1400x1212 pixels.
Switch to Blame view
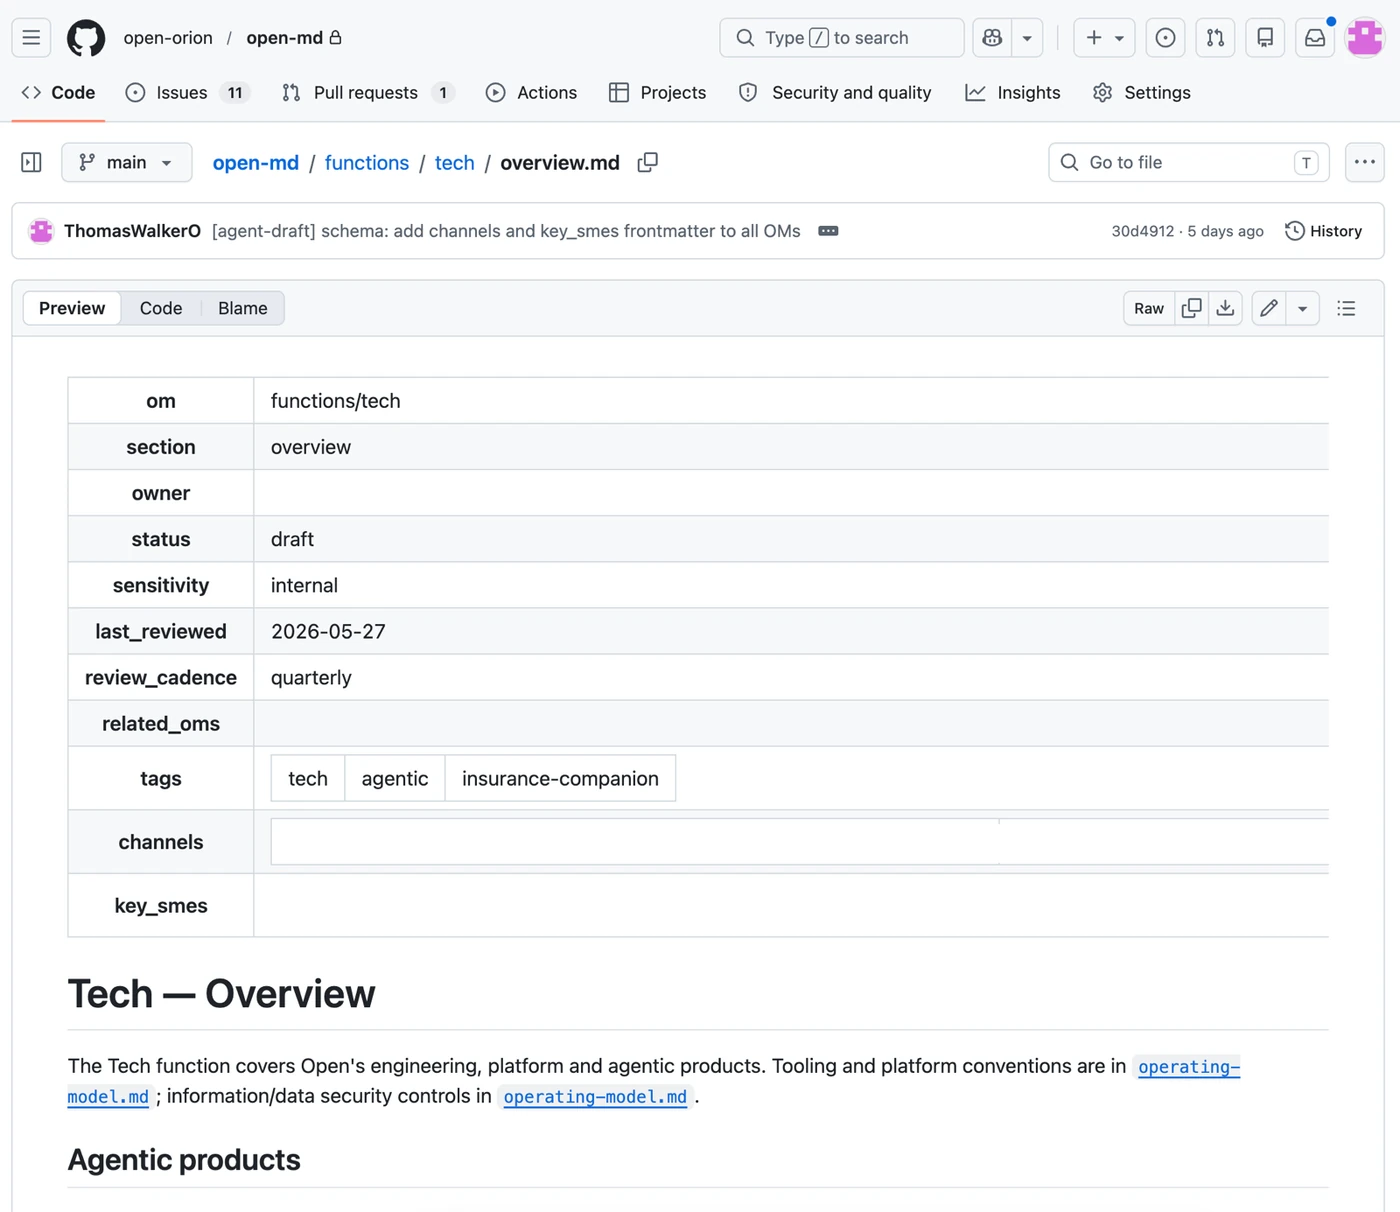243,308
